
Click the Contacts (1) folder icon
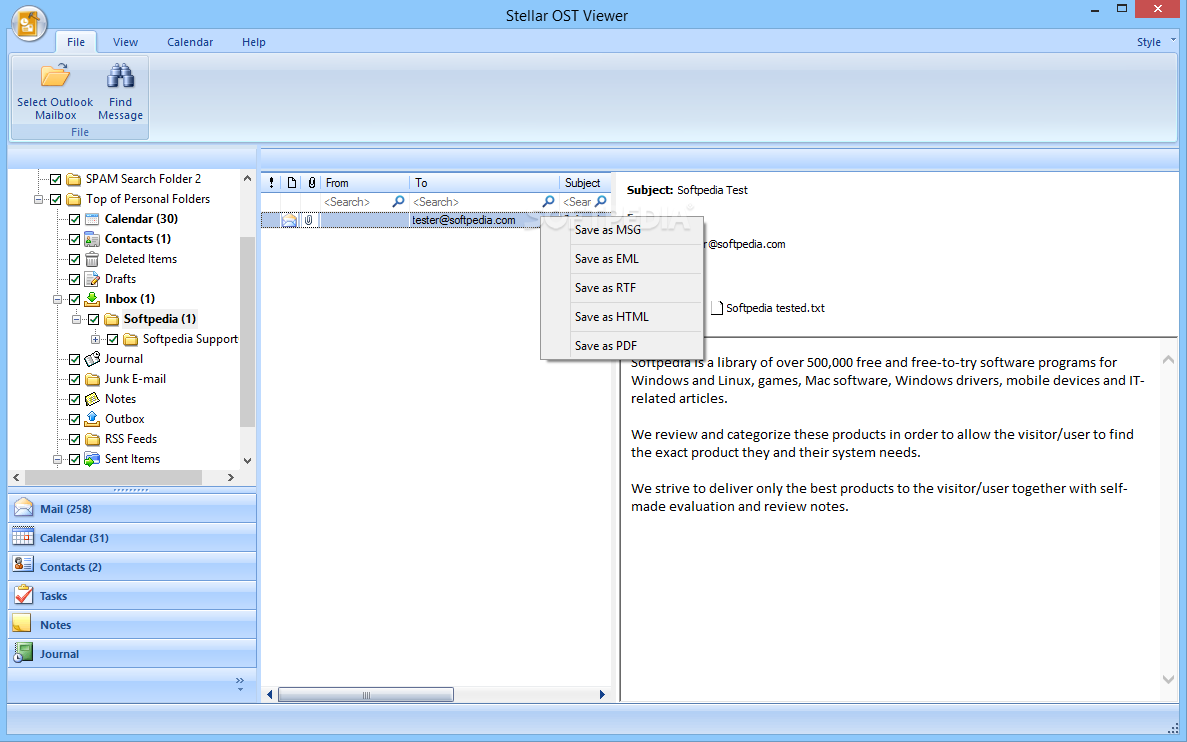[x=92, y=238]
